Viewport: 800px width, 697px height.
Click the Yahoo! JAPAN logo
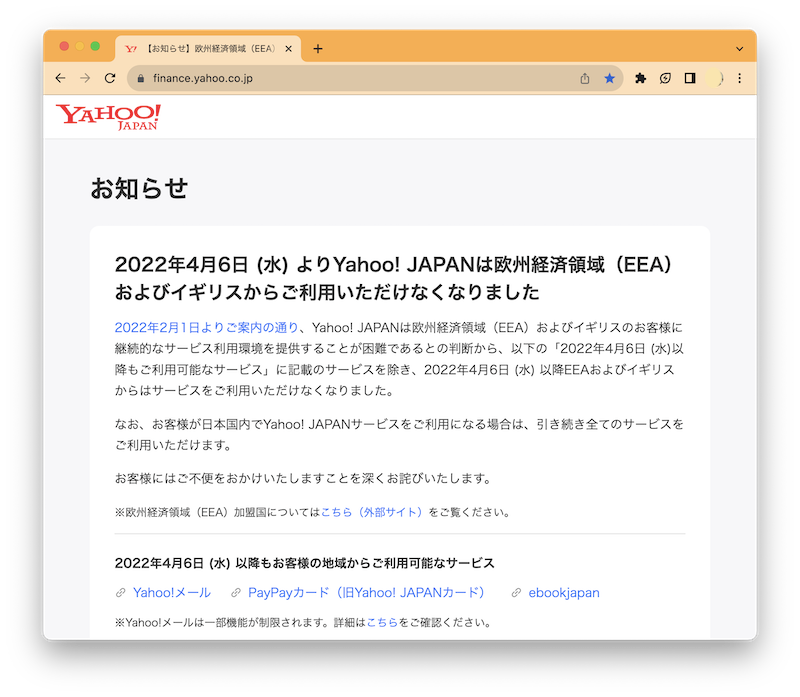click(x=108, y=117)
